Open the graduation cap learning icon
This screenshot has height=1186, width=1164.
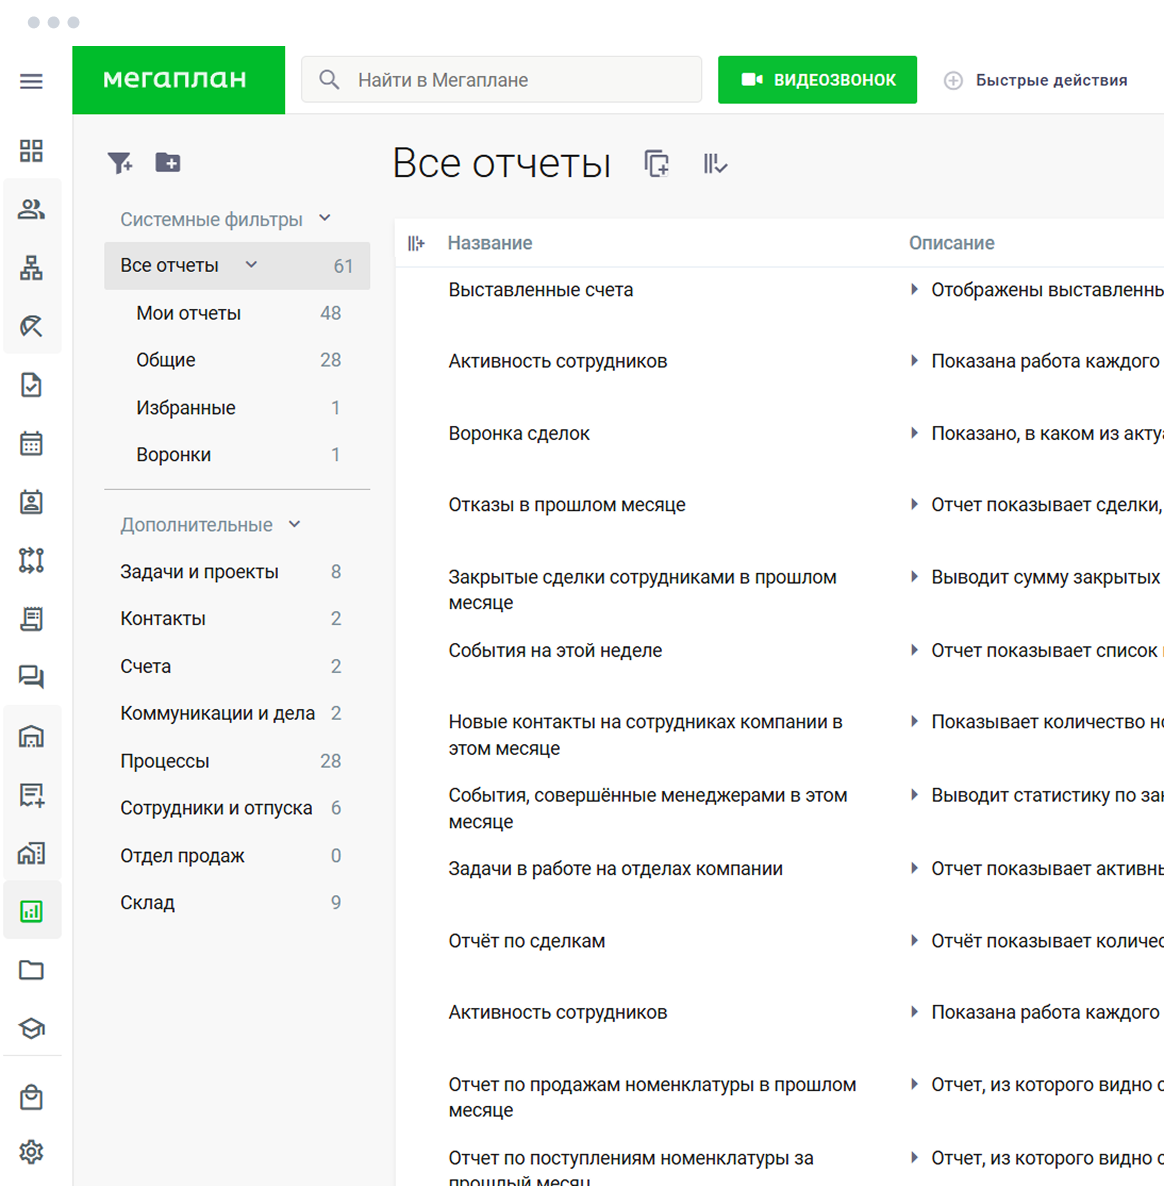point(31,1029)
